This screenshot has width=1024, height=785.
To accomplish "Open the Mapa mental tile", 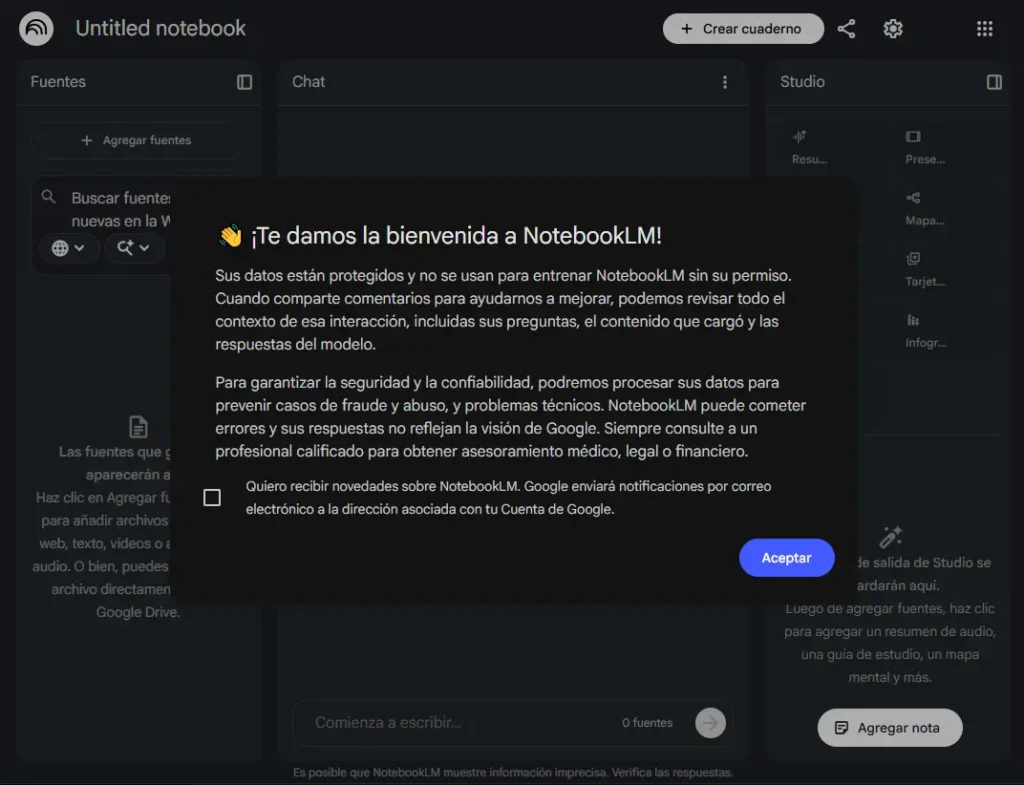I will (x=925, y=208).
